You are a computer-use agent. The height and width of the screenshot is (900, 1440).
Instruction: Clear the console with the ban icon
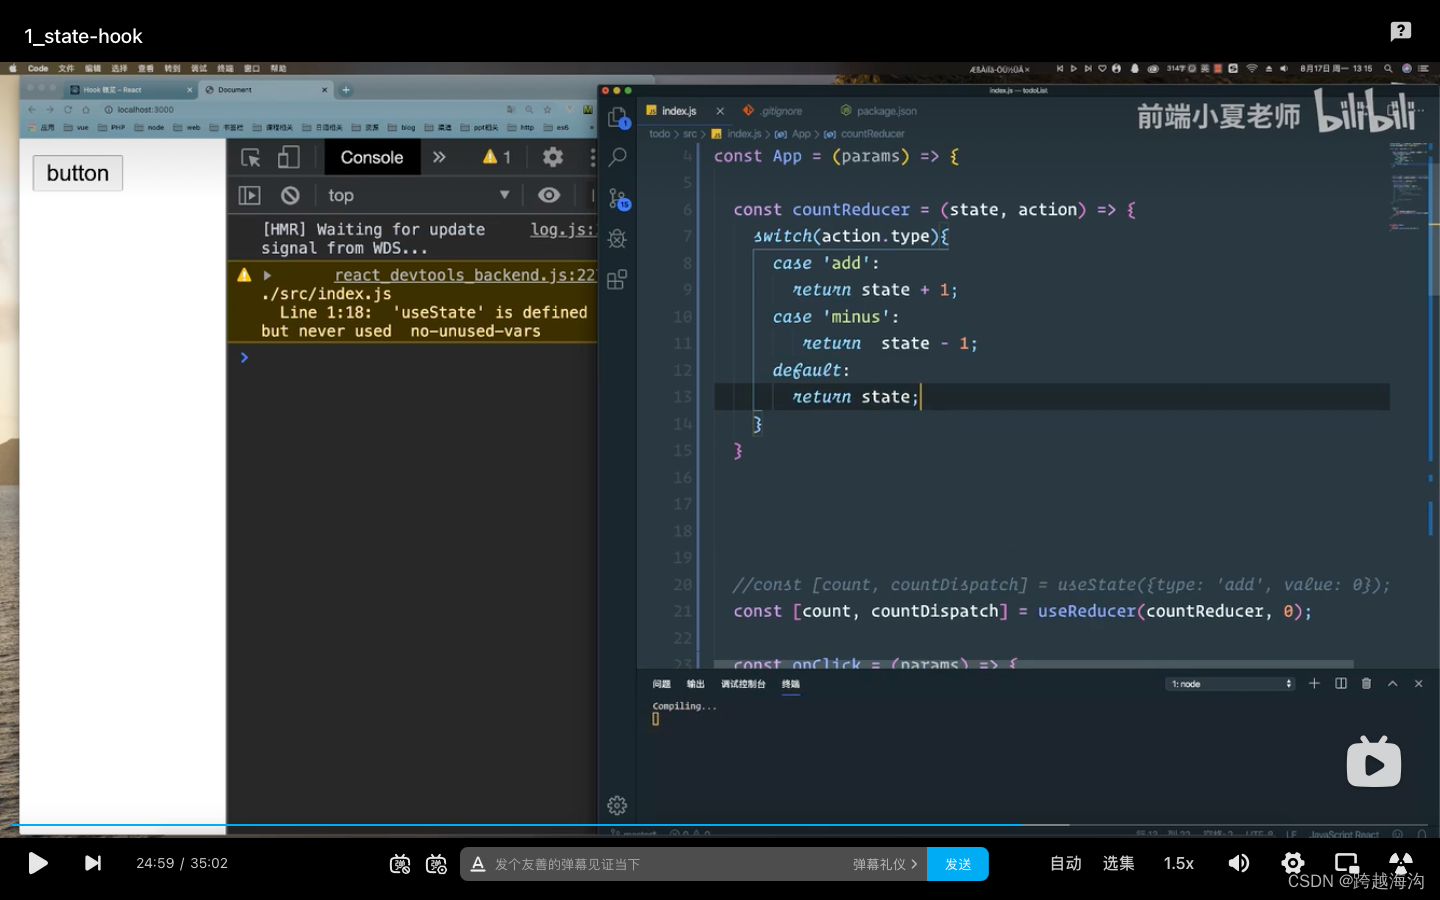pyautogui.click(x=290, y=195)
